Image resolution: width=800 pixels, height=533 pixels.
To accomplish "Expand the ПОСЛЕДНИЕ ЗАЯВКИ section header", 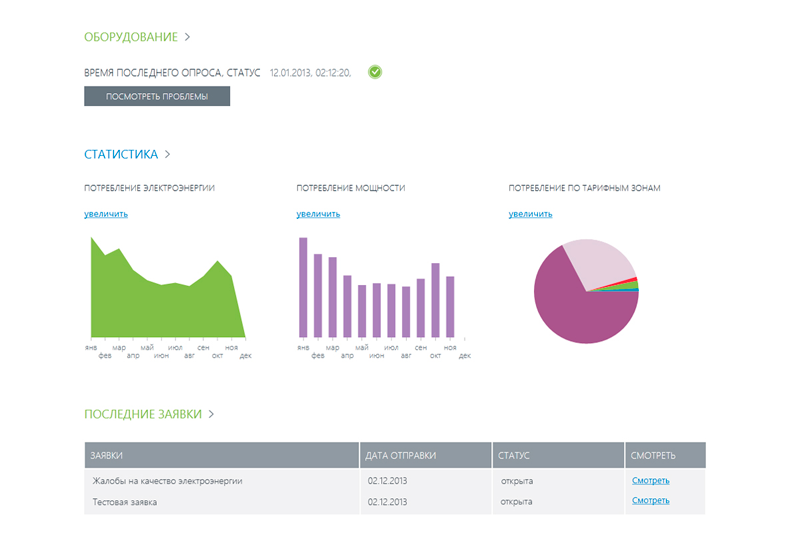I will point(149,414).
